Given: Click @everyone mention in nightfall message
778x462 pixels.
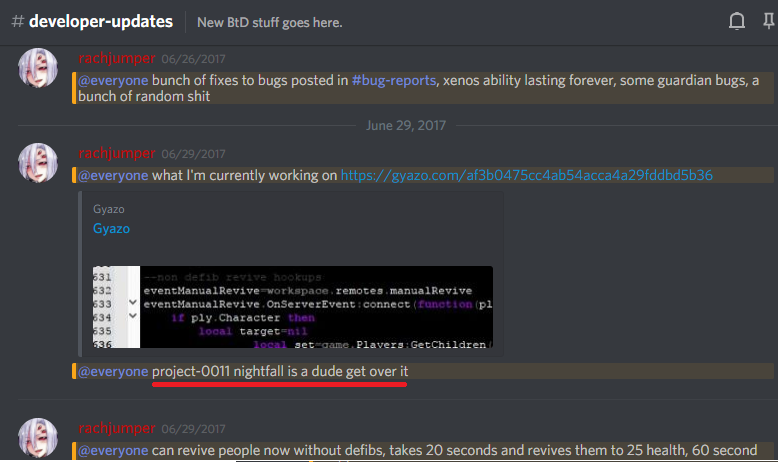Looking at the screenshot, I should (x=112, y=371).
